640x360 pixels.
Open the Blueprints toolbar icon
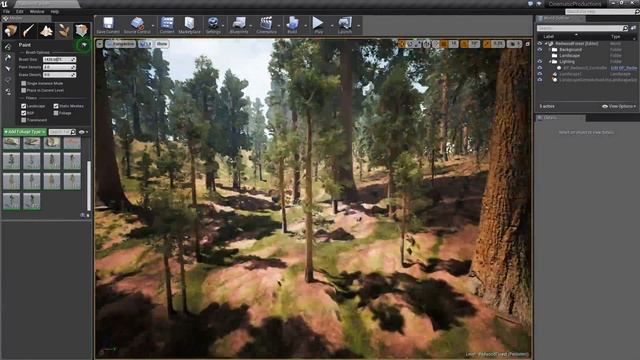click(239, 25)
